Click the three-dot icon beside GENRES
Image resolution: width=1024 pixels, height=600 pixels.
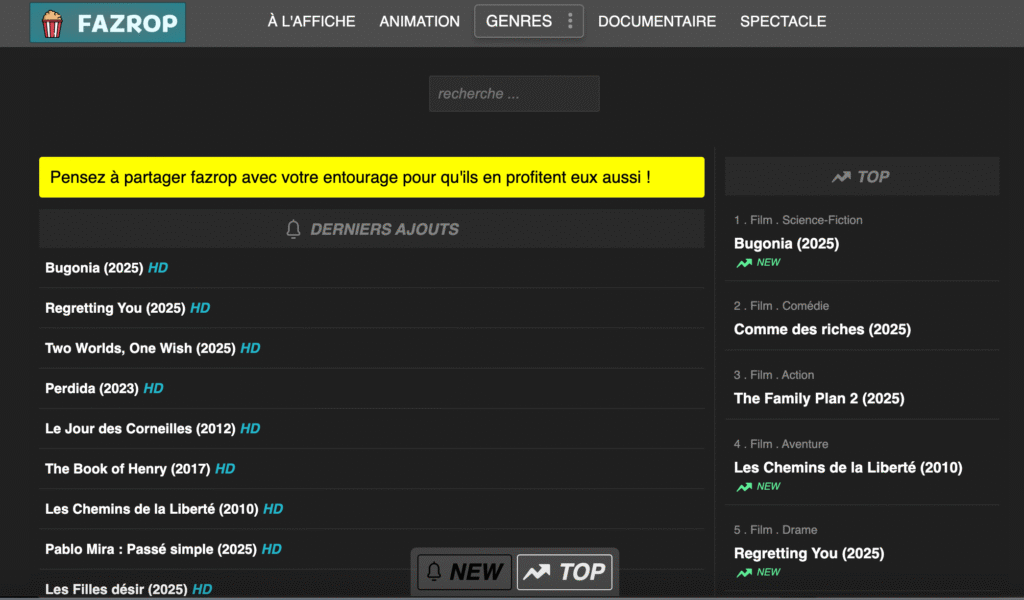point(570,21)
